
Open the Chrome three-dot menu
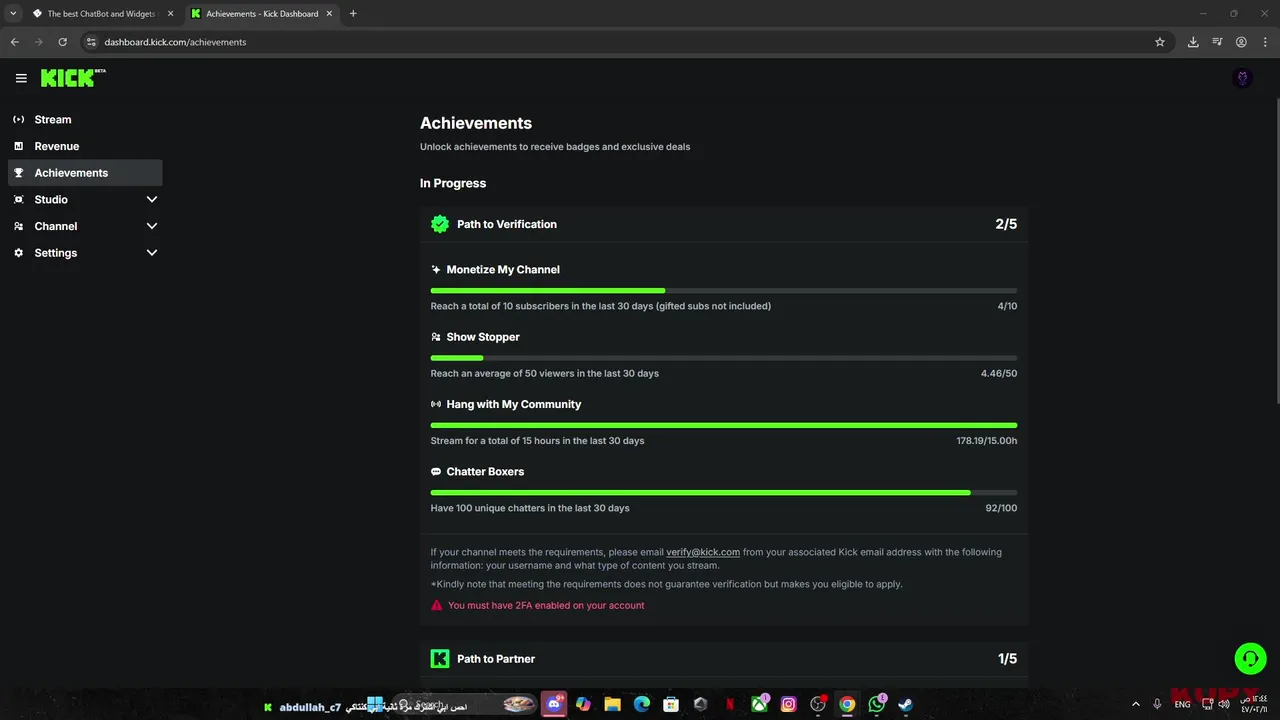(1265, 42)
